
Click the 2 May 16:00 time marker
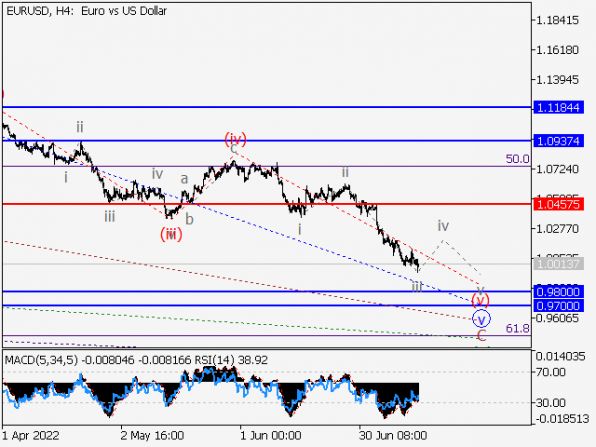[152, 435]
